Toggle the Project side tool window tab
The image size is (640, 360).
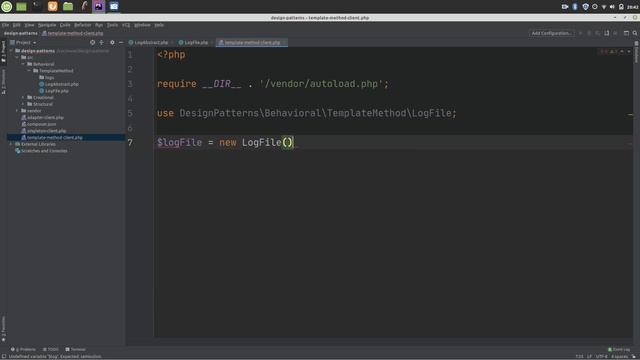[4, 52]
